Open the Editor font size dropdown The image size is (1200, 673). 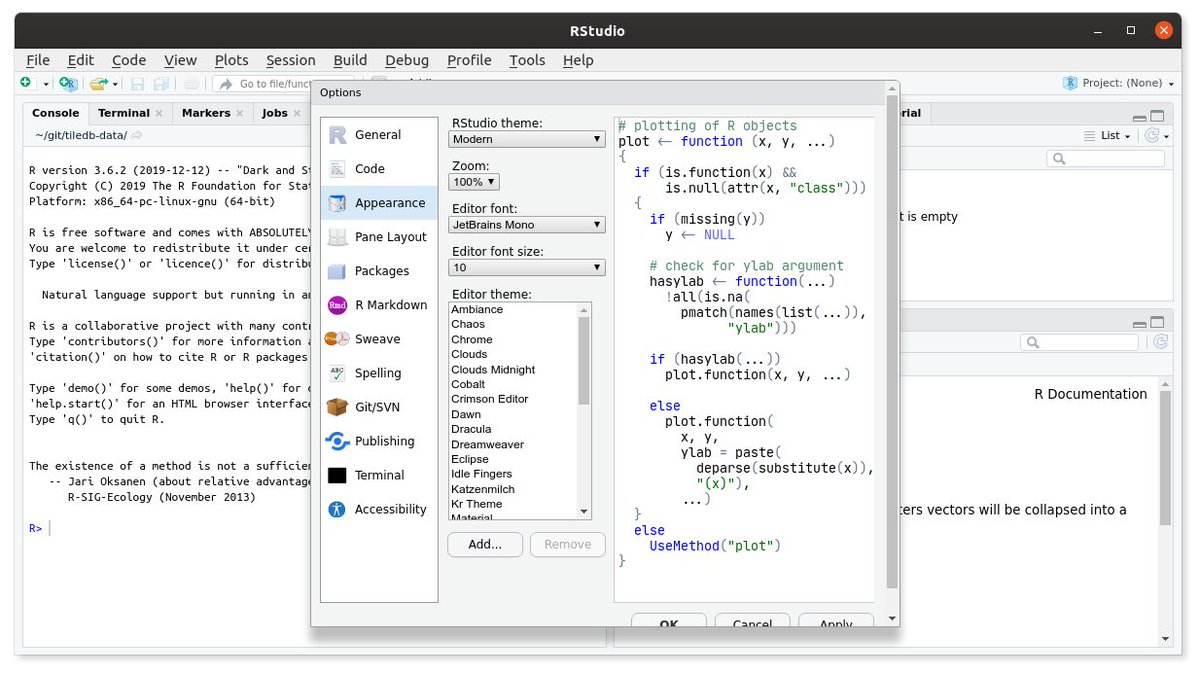coord(527,268)
